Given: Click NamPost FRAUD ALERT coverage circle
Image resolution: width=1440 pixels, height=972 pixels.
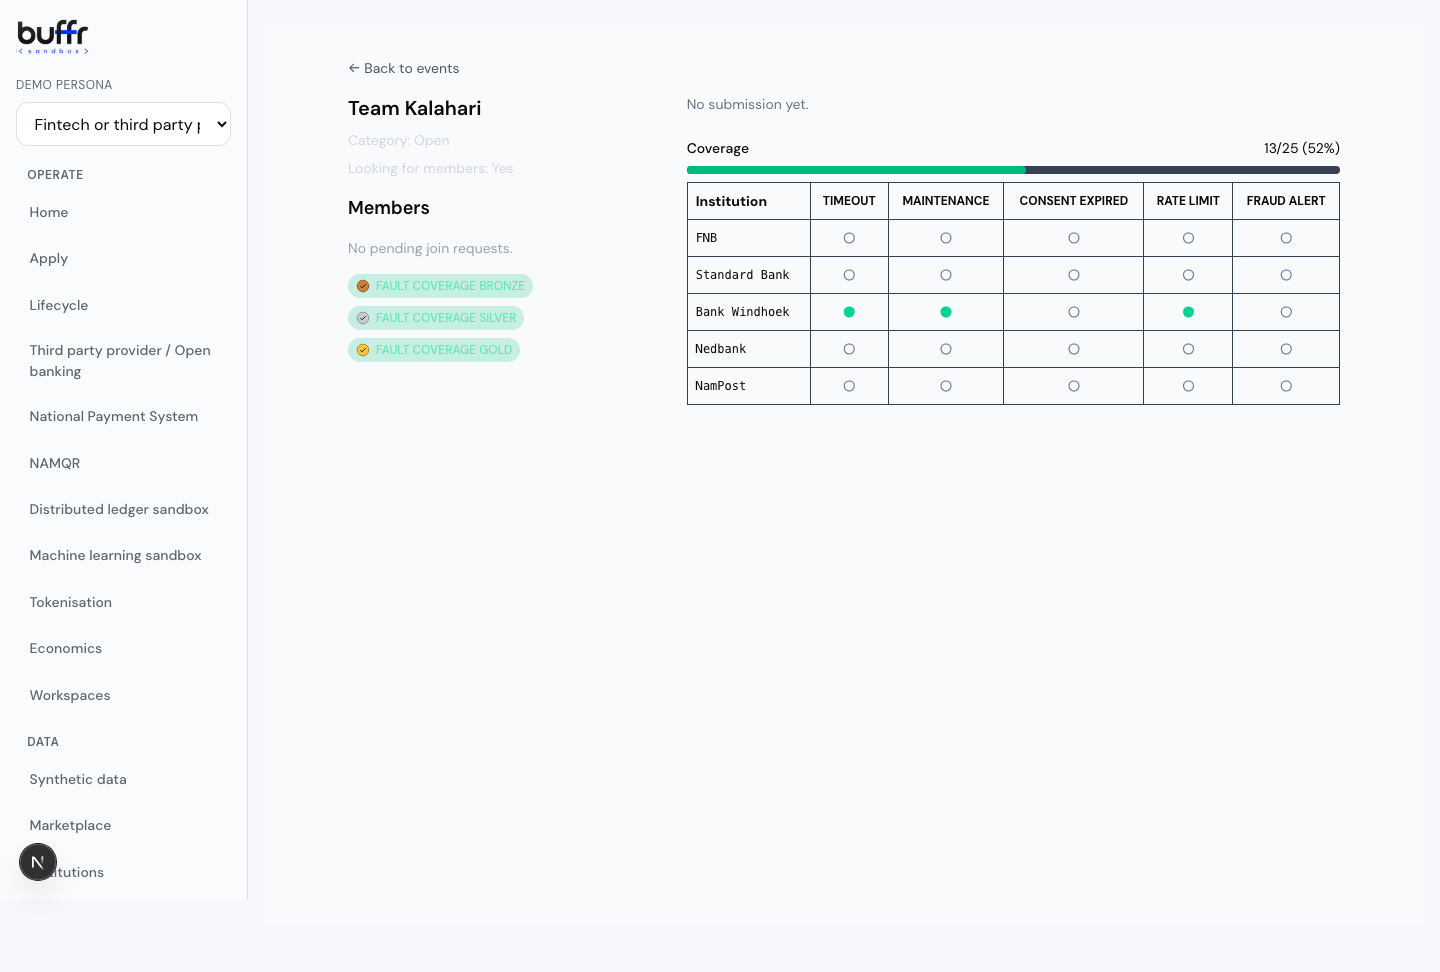Looking at the screenshot, I should [x=1286, y=386].
